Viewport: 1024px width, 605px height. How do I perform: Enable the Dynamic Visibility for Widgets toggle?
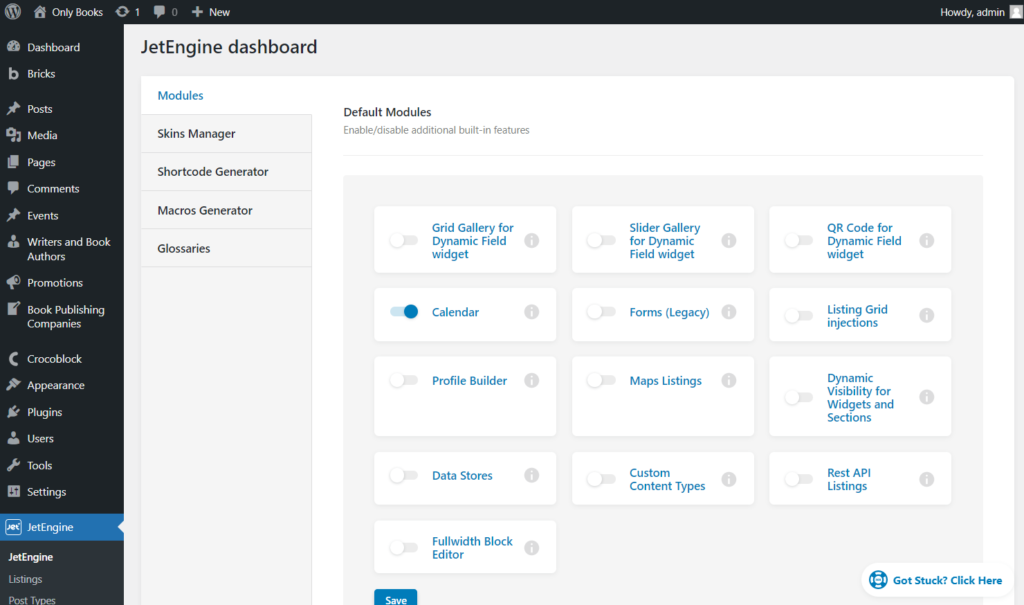point(799,397)
